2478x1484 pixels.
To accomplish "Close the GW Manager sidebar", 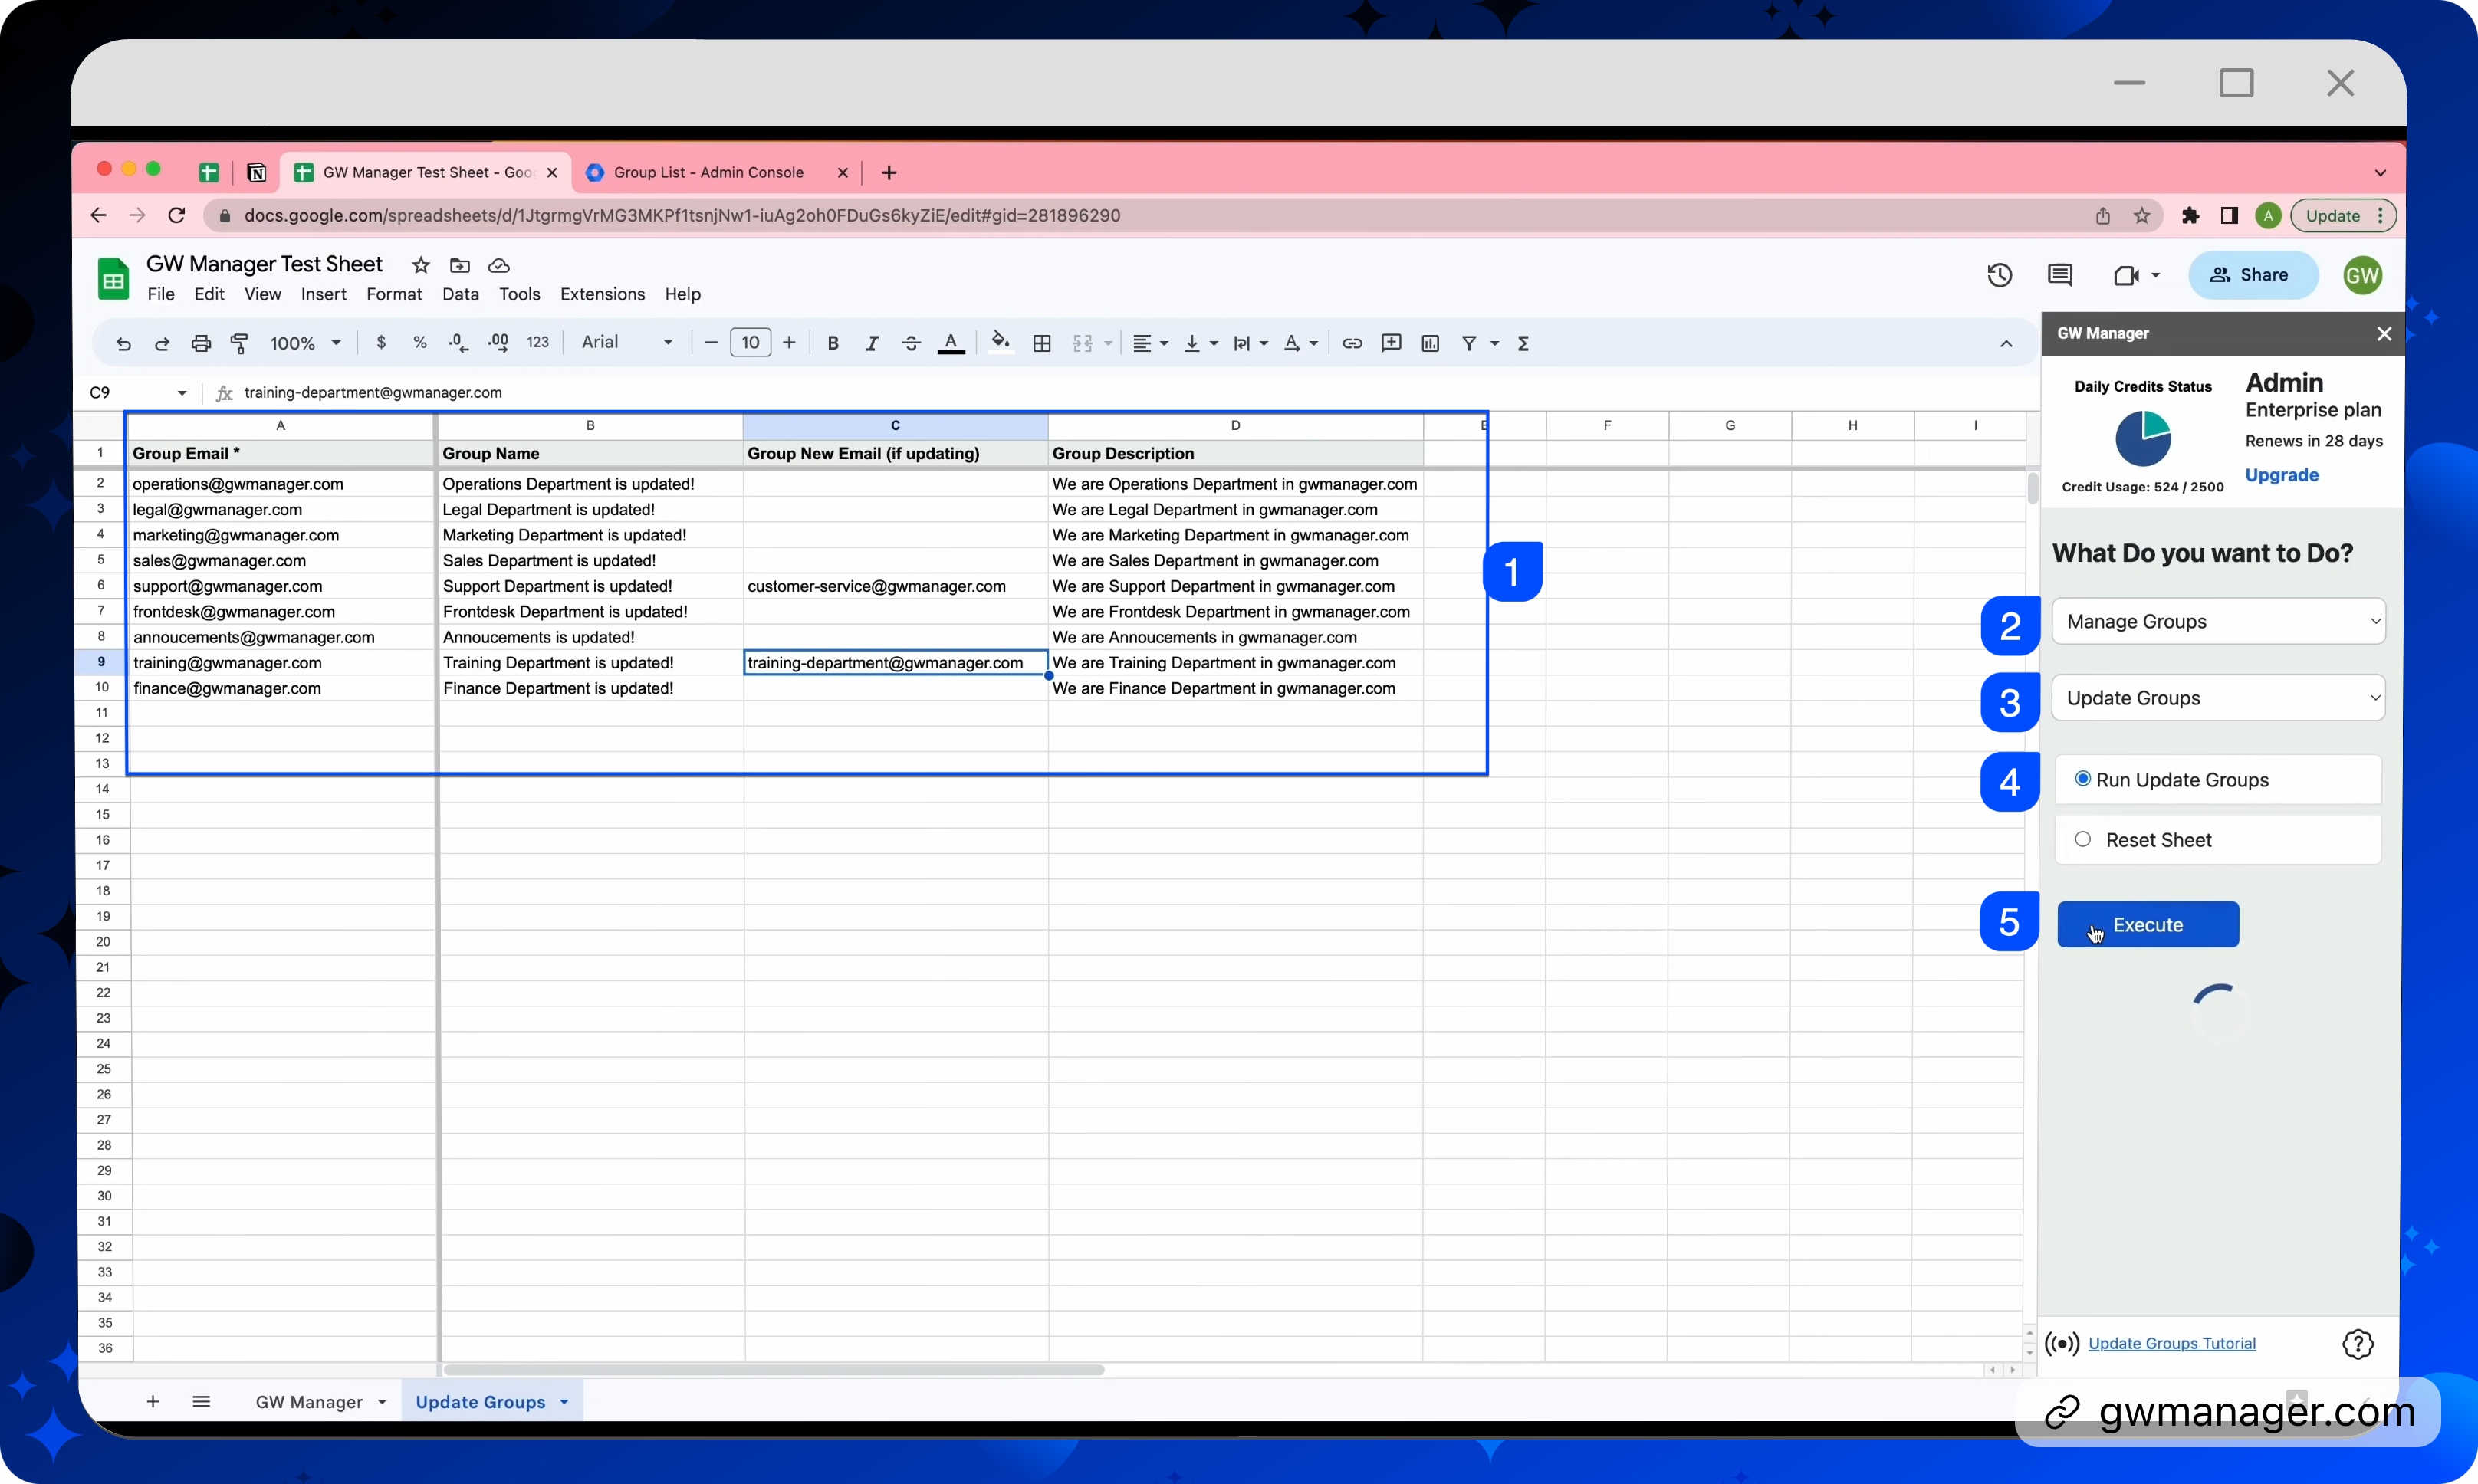I will click(2383, 334).
